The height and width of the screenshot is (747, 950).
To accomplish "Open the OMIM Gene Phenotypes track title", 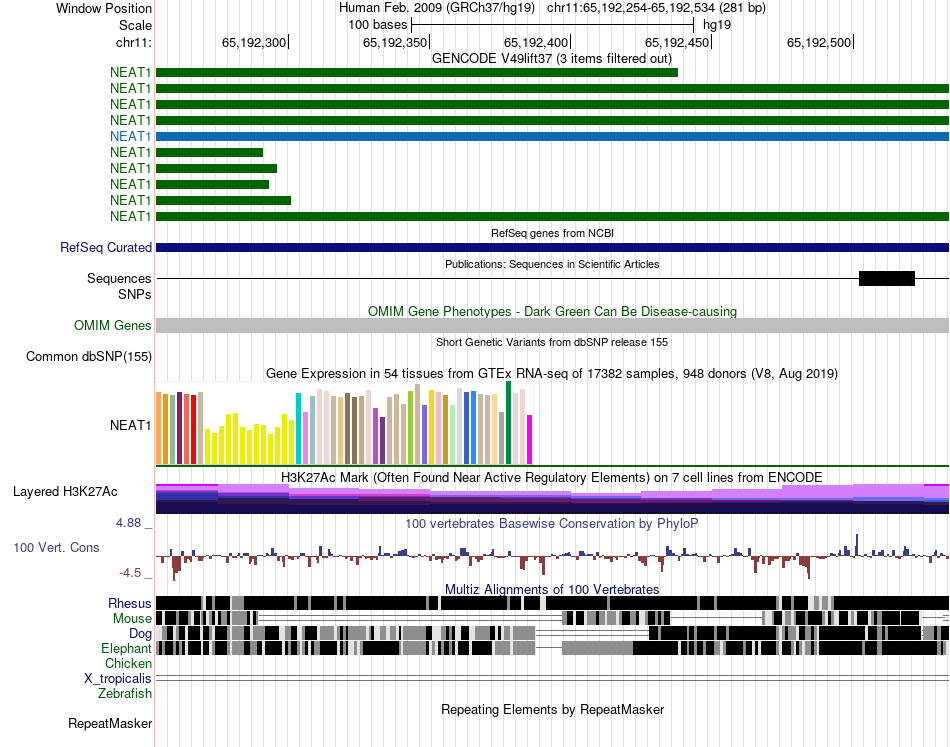I will click(x=552, y=311).
